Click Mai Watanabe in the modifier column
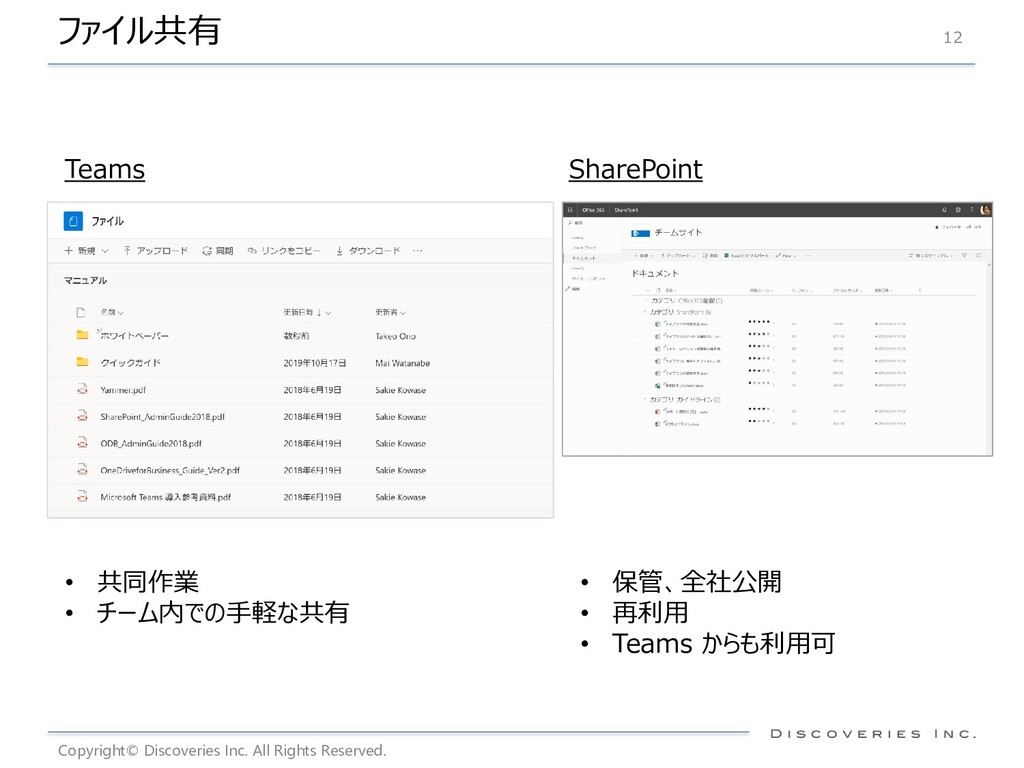 pos(402,363)
